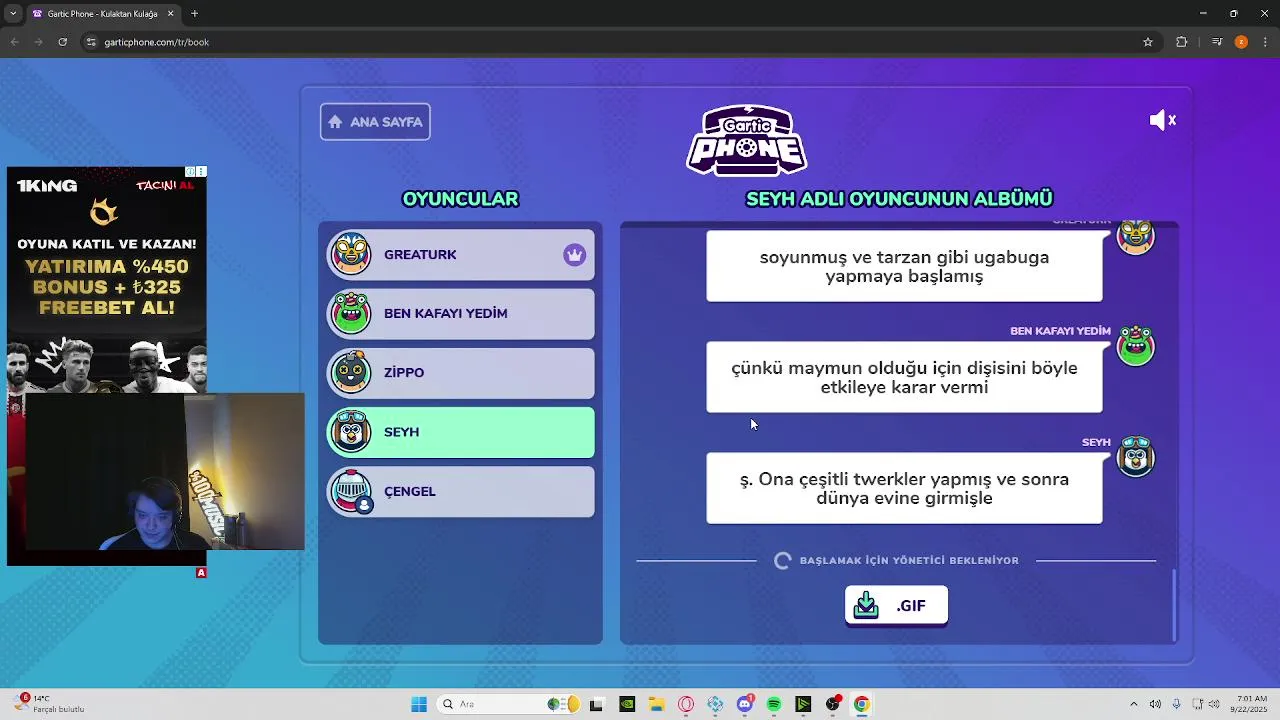Select player ÇENGEL in the list
Image resolution: width=1280 pixels, height=720 pixels.
(x=461, y=491)
